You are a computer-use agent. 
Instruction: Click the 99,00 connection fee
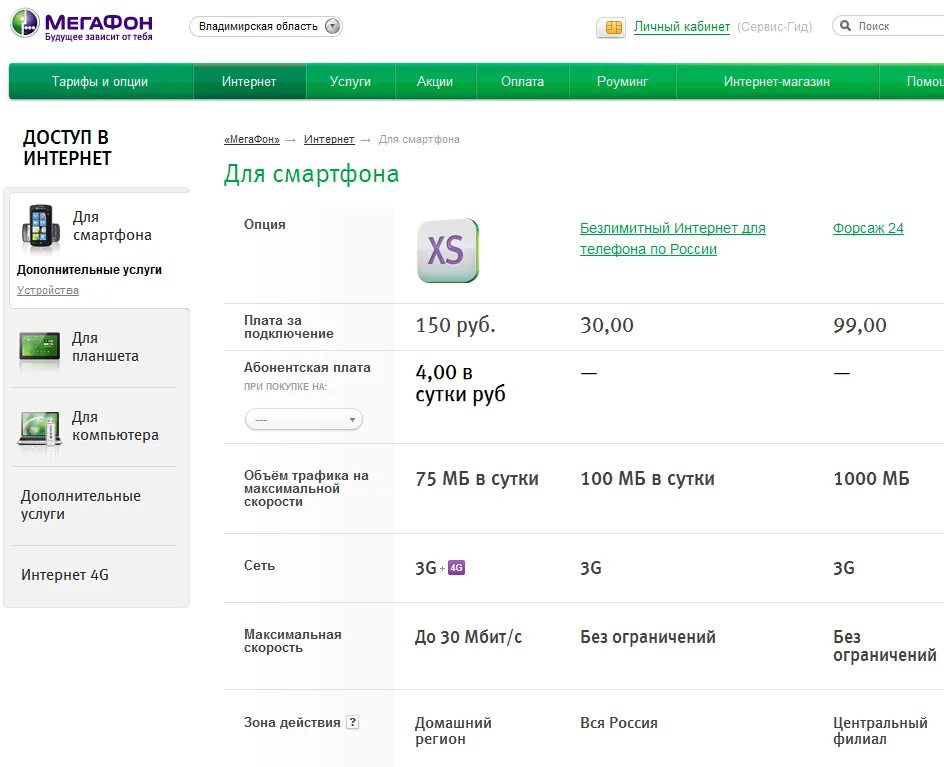point(860,325)
